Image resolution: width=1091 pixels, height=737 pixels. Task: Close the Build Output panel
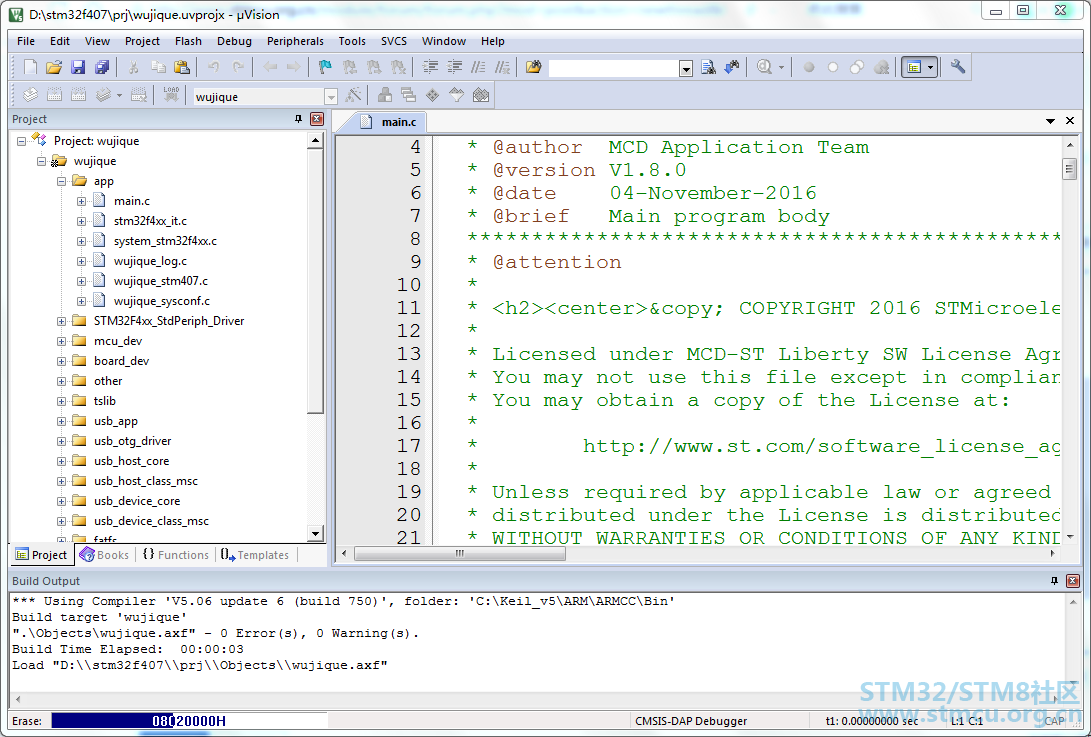coord(1073,580)
